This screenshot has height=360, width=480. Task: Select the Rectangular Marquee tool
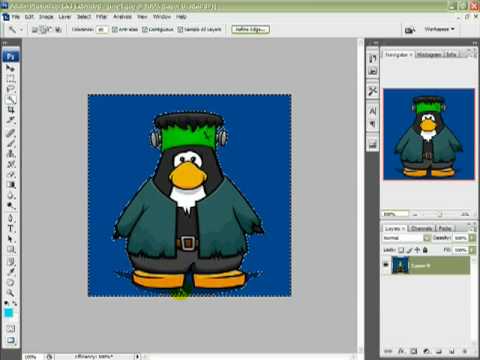(10, 79)
